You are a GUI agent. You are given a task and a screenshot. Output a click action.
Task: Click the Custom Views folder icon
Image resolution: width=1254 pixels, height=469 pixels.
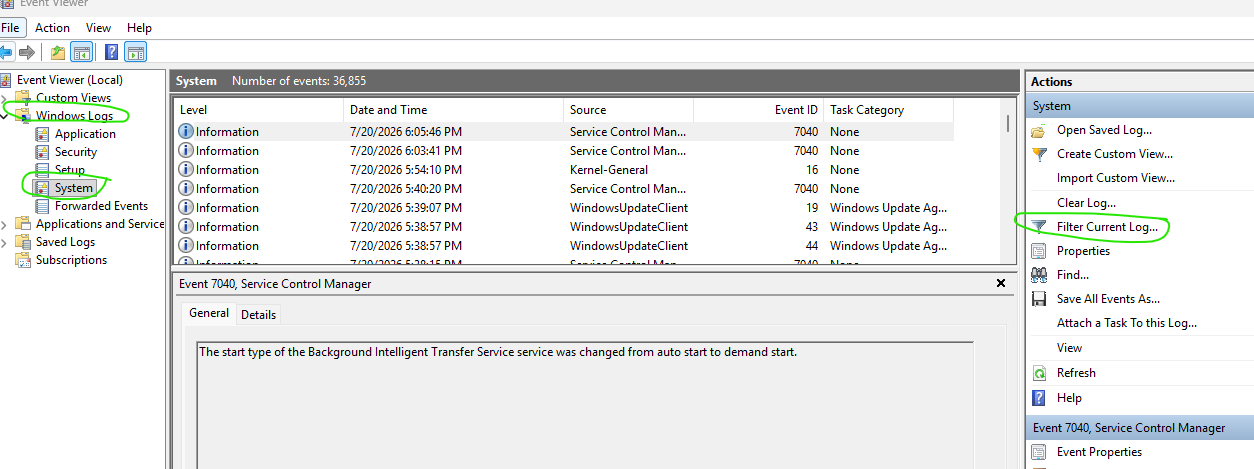pyautogui.click(x=23, y=98)
